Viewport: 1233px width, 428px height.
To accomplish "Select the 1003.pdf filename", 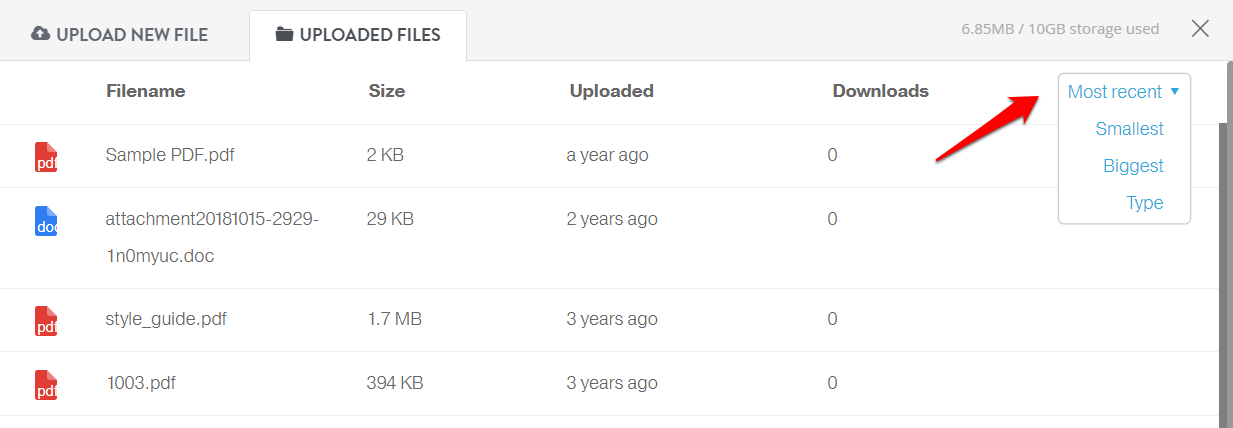I will click(x=141, y=383).
